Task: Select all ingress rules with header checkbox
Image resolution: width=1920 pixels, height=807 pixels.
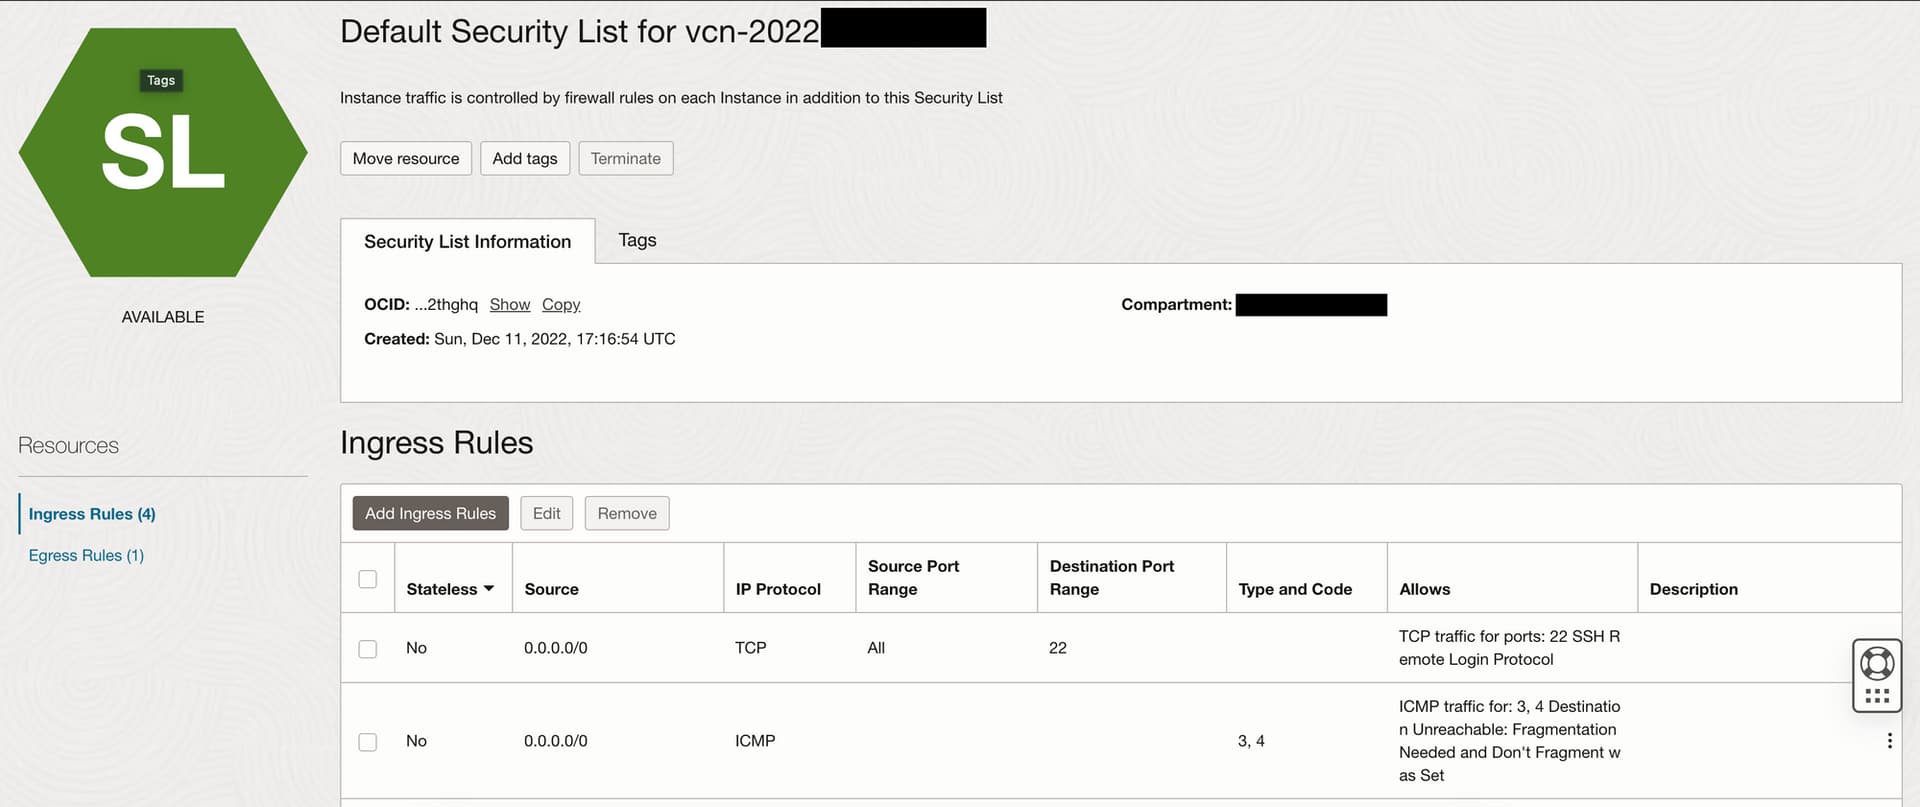Action: click(368, 579)
